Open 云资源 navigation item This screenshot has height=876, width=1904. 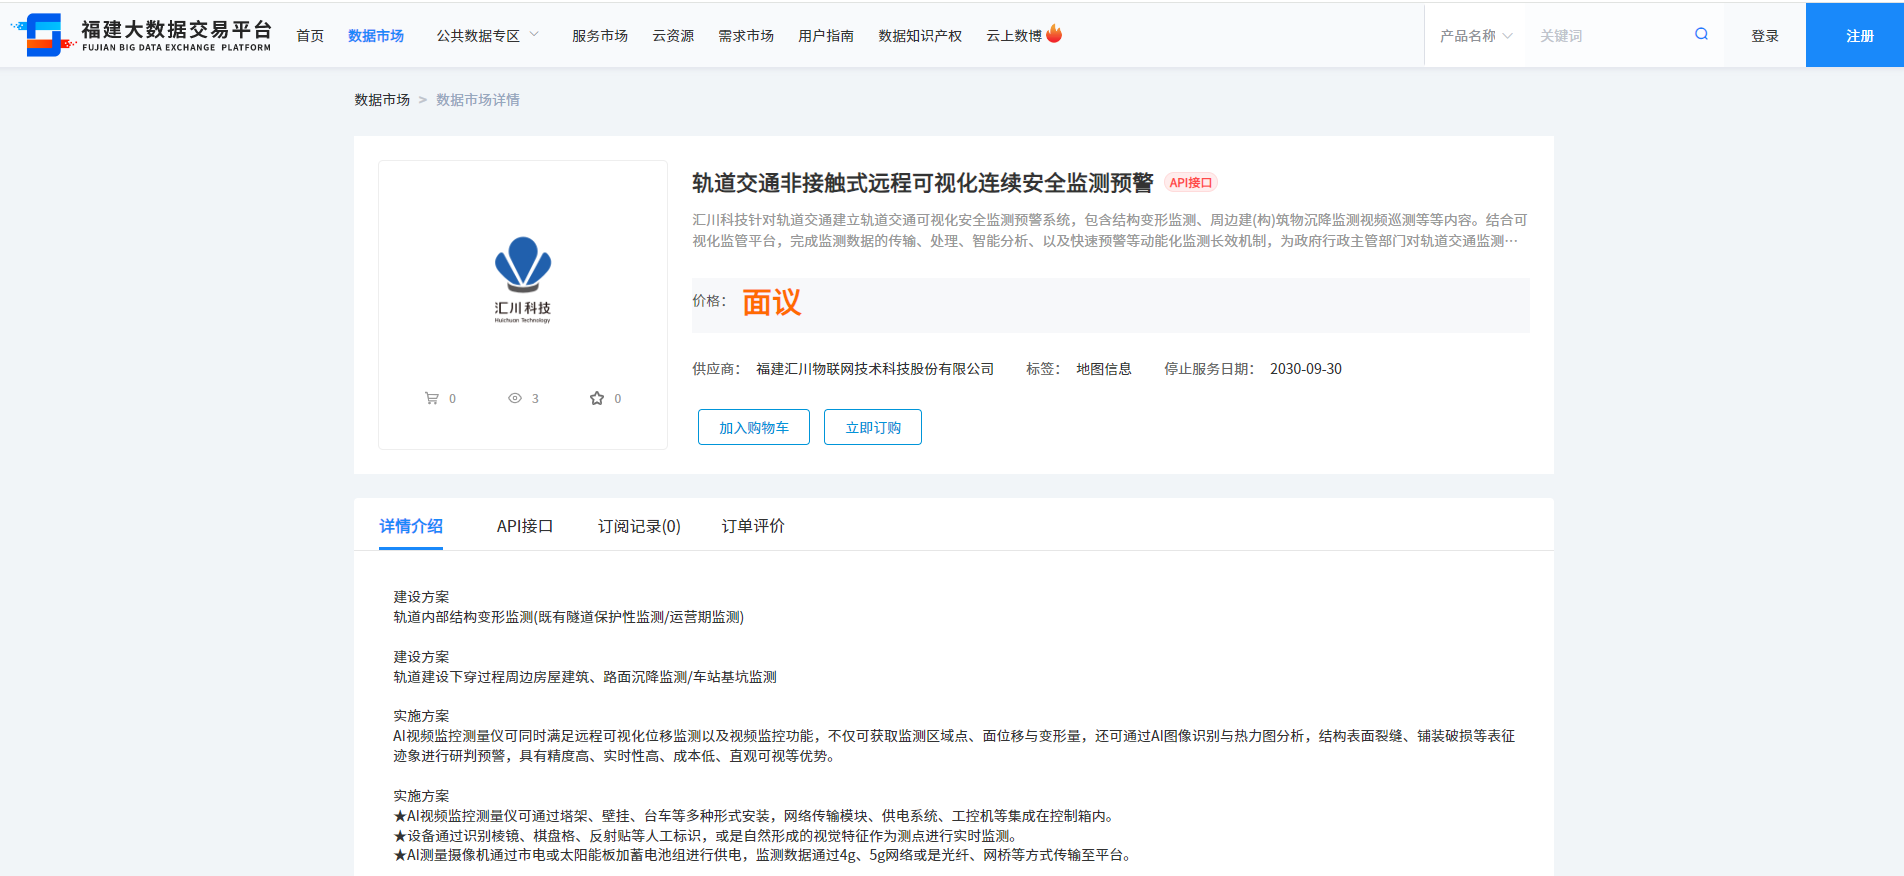coord(673,36)
